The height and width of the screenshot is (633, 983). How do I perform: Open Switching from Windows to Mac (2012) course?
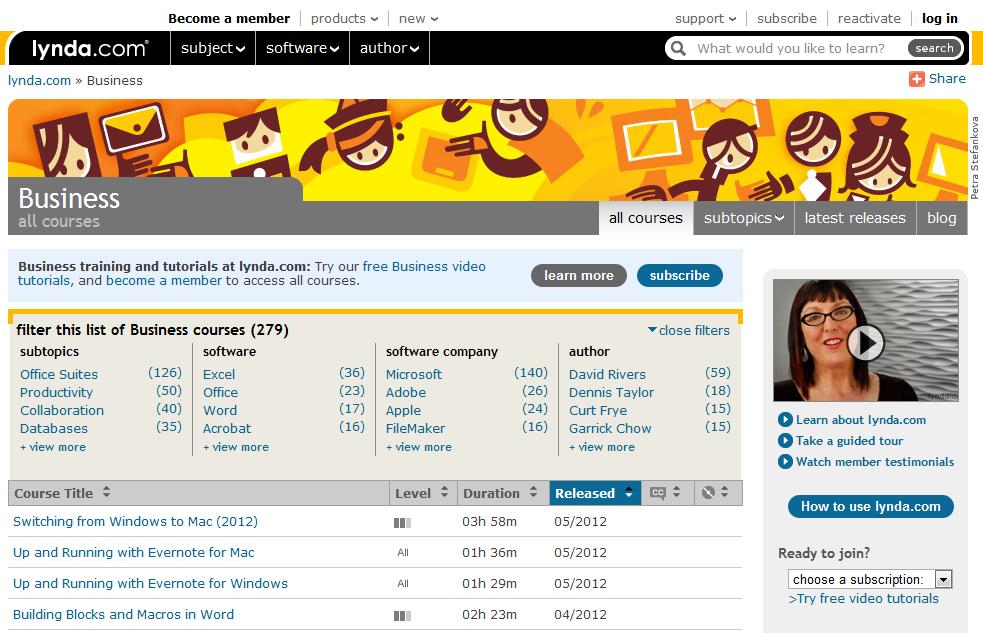[135, 521]
